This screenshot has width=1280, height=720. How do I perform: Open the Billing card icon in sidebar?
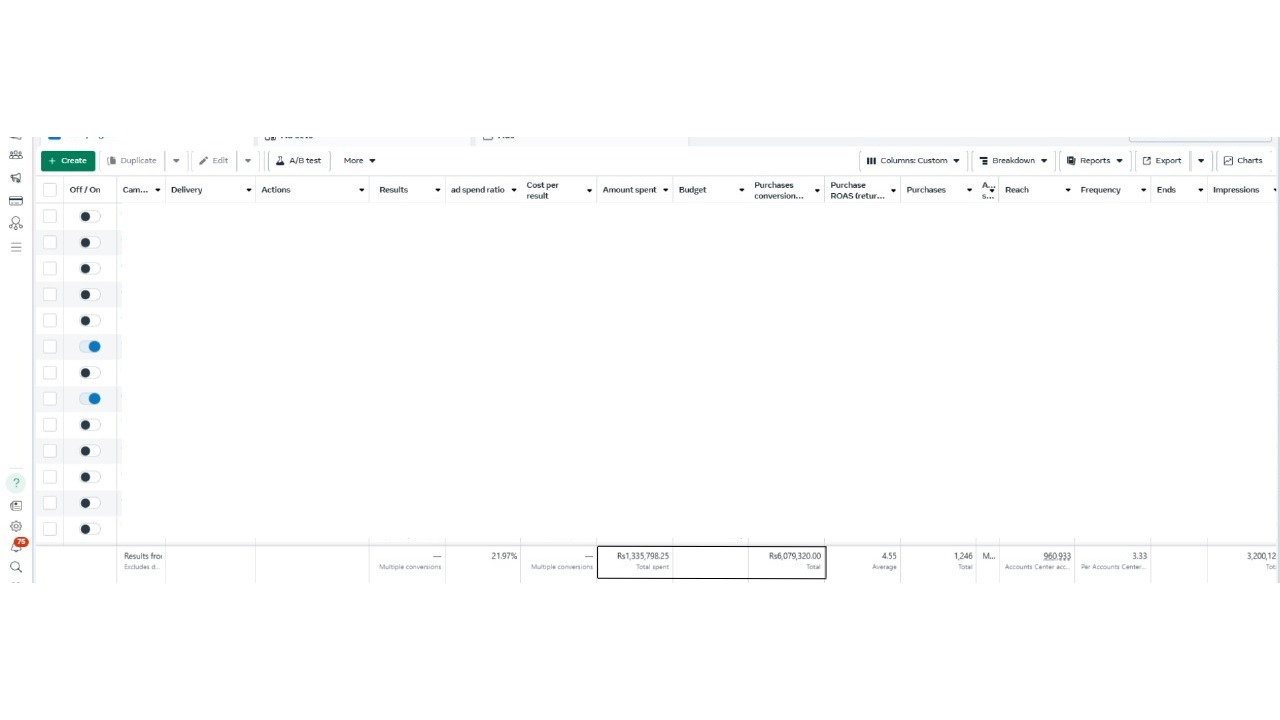click(x=16, y=201)
